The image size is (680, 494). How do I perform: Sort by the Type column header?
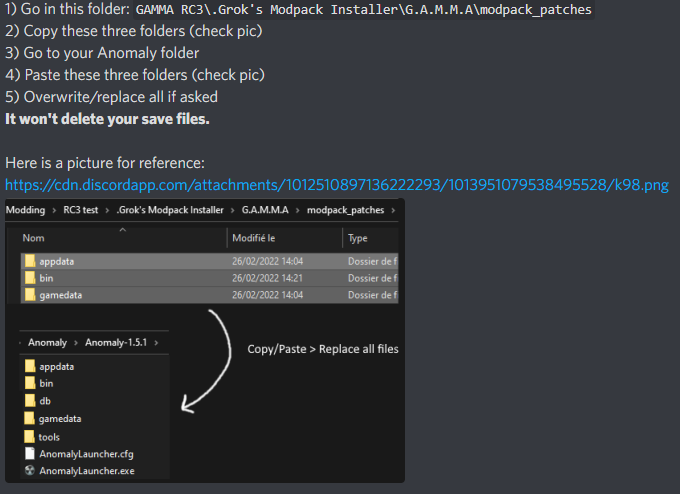point(358,238)
